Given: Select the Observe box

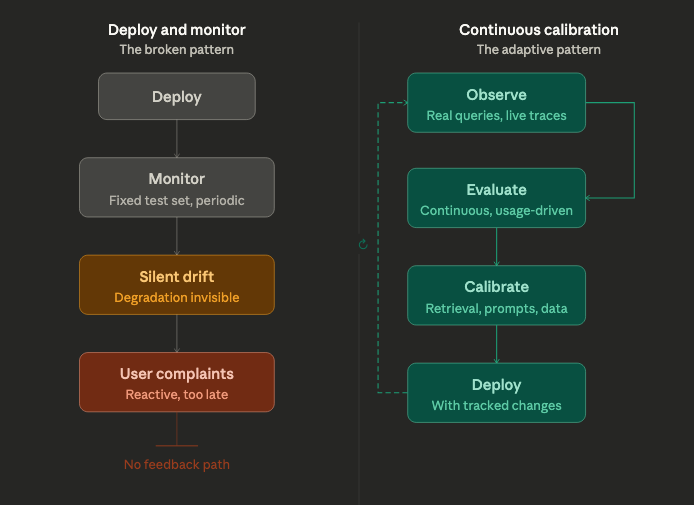Looking at the screenshot, I should (496, 103).
